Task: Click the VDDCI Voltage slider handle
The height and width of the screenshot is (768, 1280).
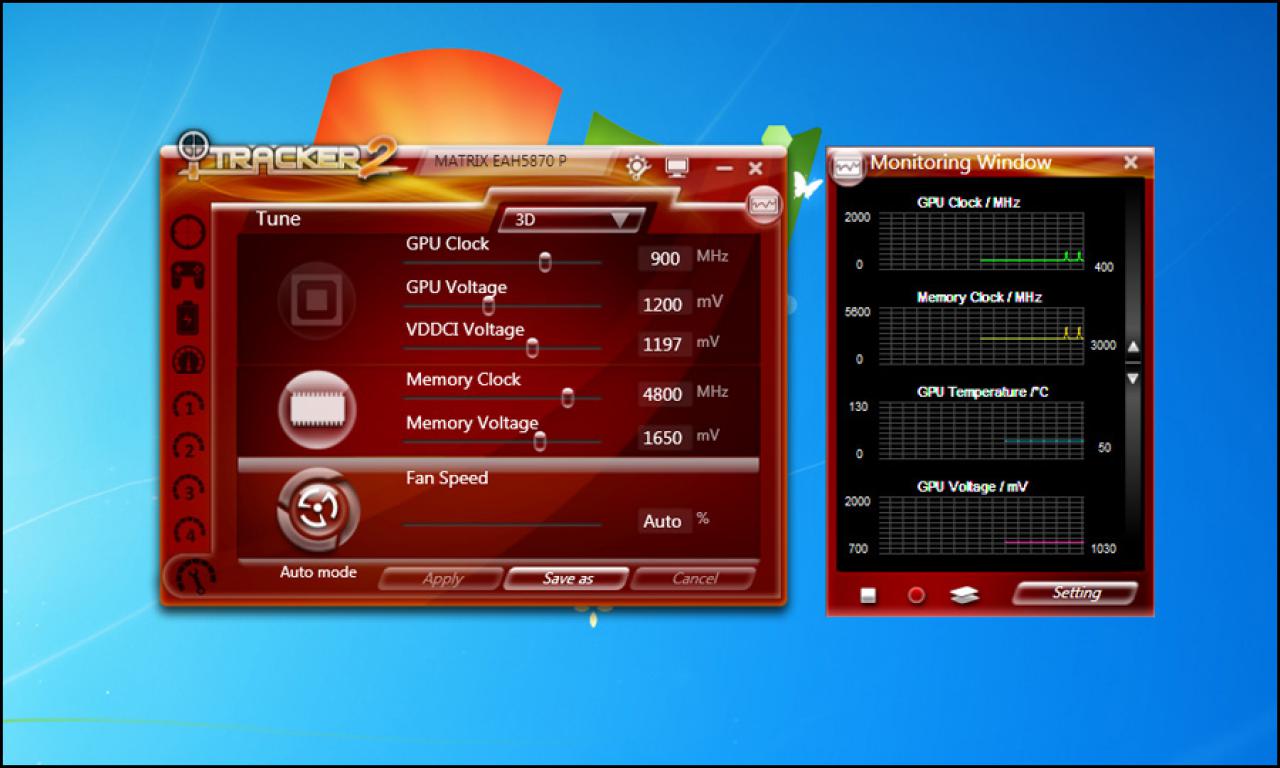Action: click(x=532, y=347)
